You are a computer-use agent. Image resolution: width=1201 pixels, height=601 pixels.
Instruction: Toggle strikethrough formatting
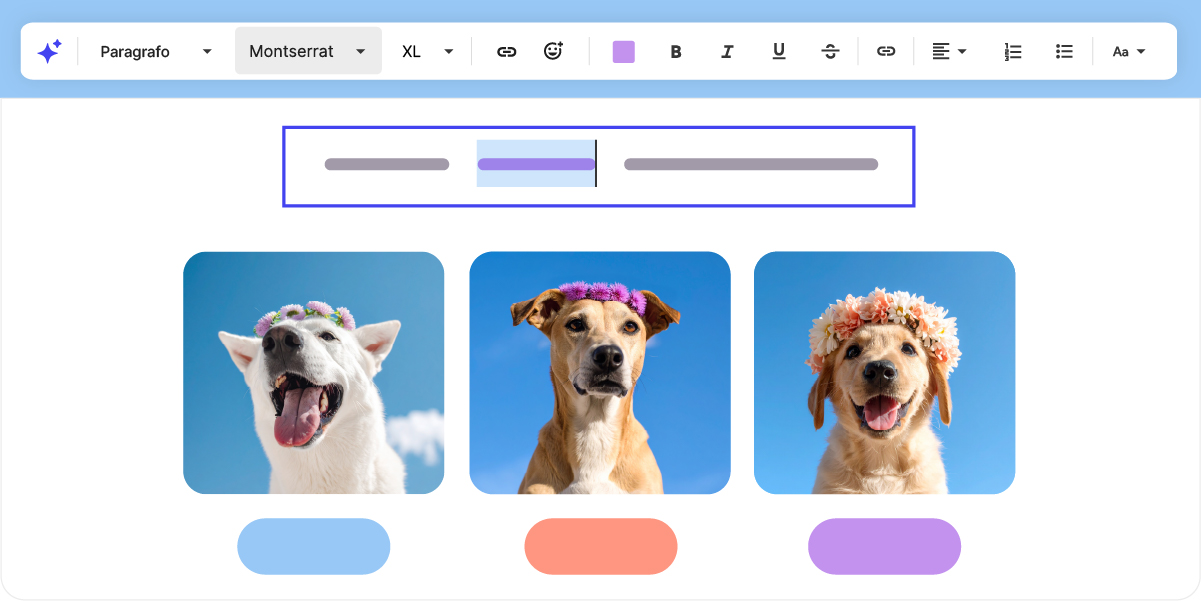point(830,51)
